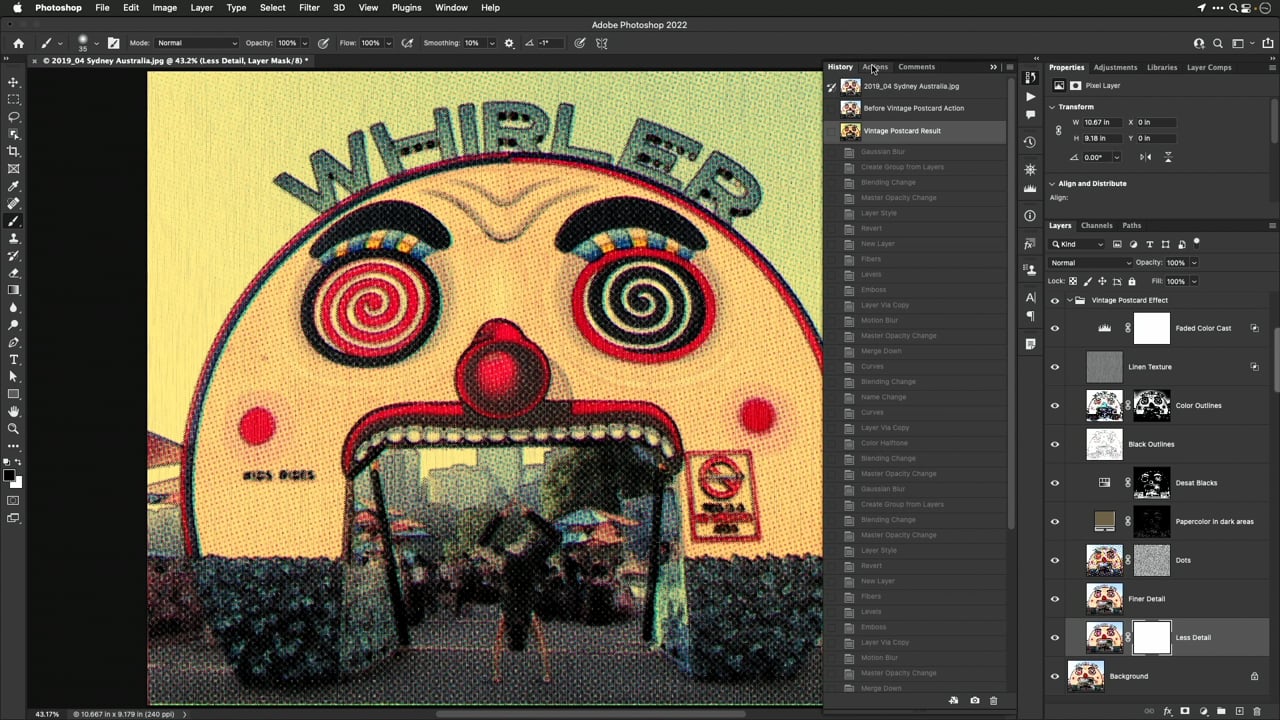The height and width of the screenshot is (720, 1280).
Task: Toggle symmetry butterfly icon
Action: pyautogui.click(x=602, y=43)
